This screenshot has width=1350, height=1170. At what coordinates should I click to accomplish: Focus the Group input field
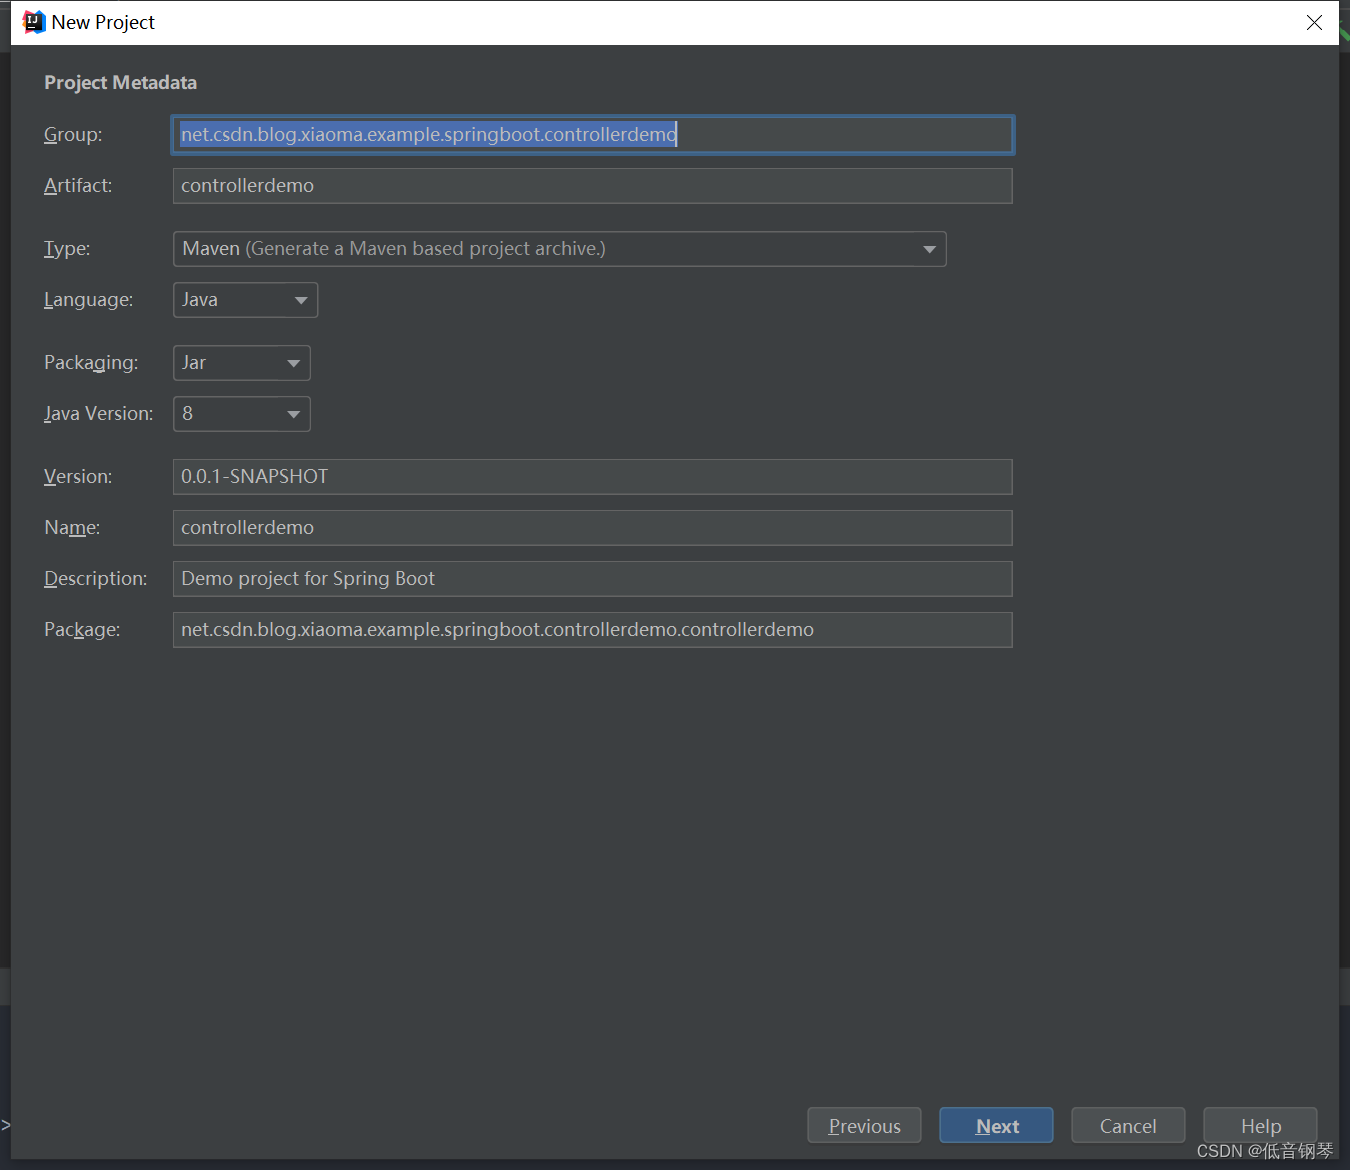click(593, 135)
